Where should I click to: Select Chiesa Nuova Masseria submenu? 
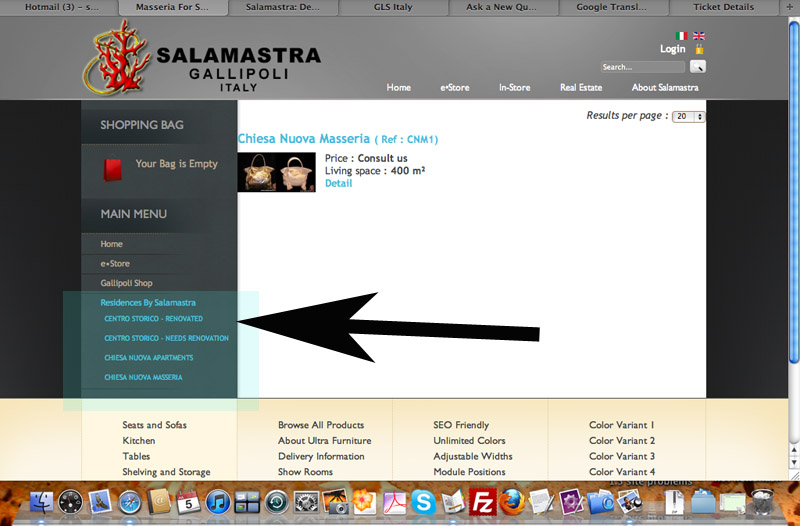click(x=143, y=377)
